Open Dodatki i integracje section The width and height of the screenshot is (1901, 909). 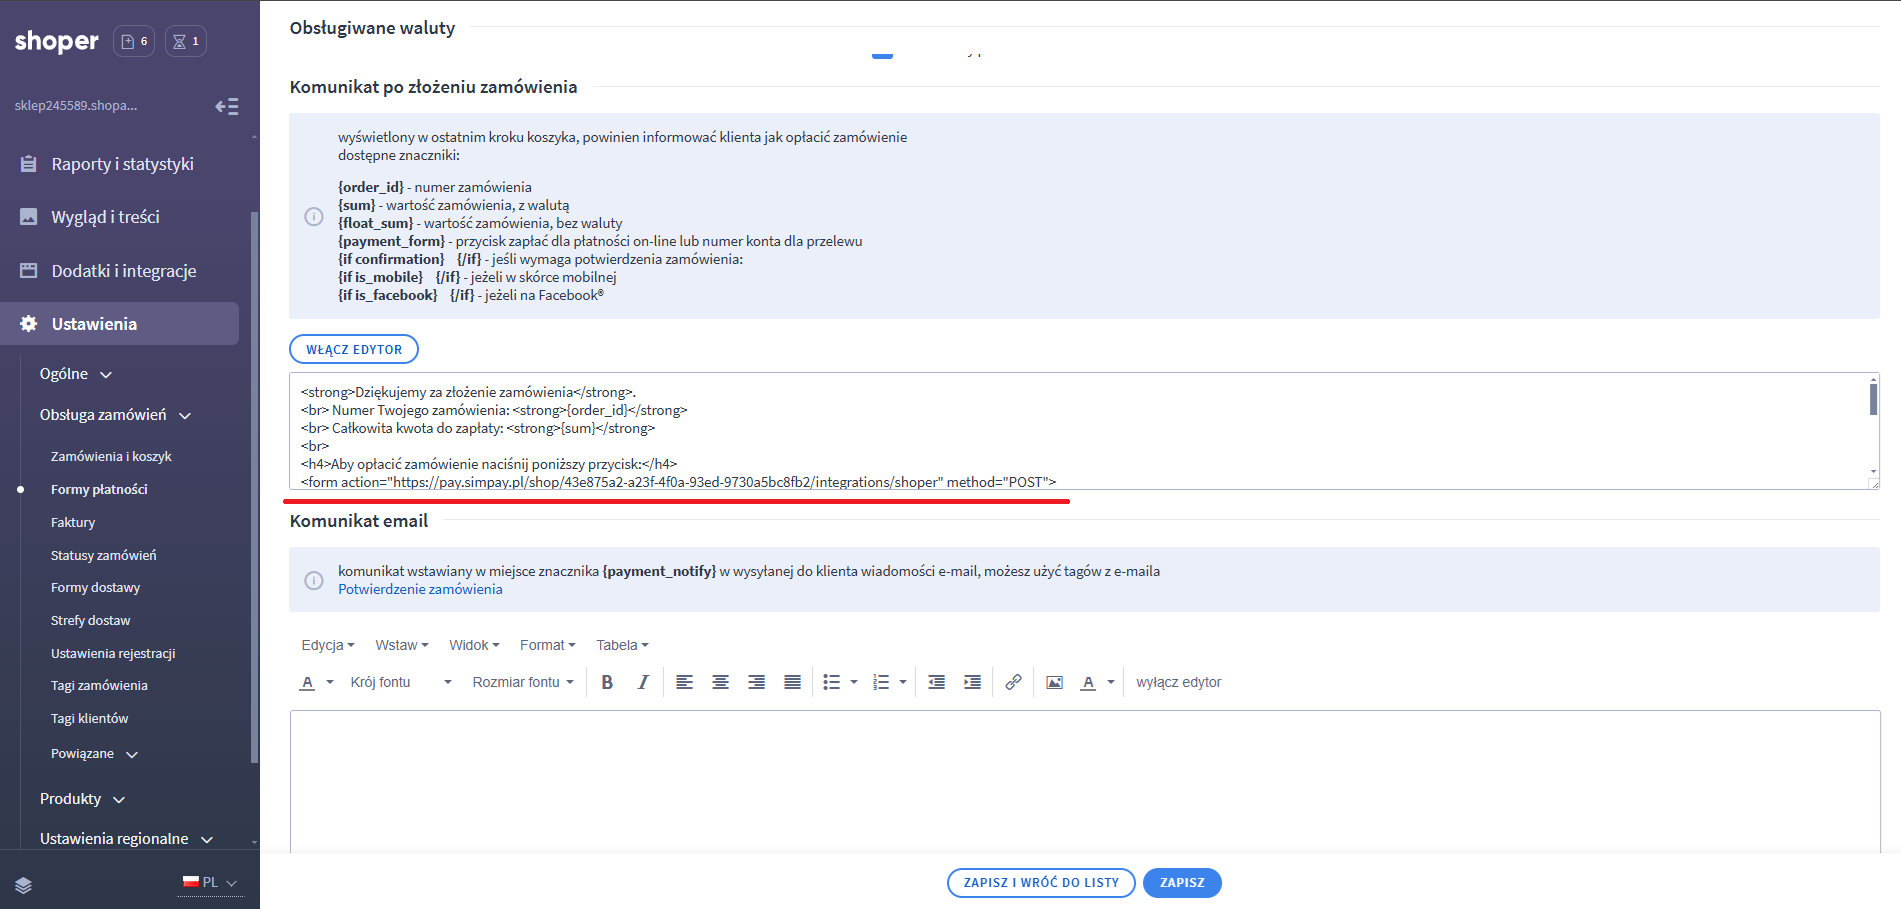click(x=120, y=271)
